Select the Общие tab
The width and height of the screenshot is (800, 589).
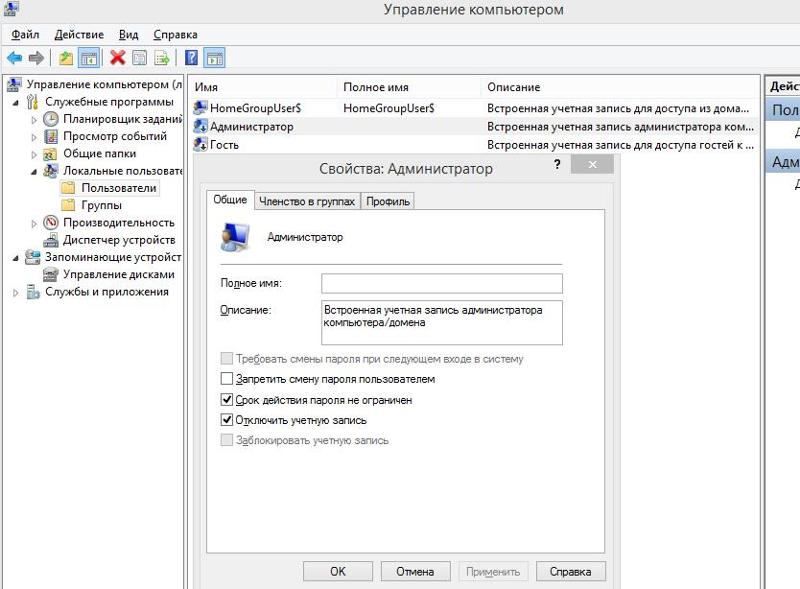click(x=230, y=200)
